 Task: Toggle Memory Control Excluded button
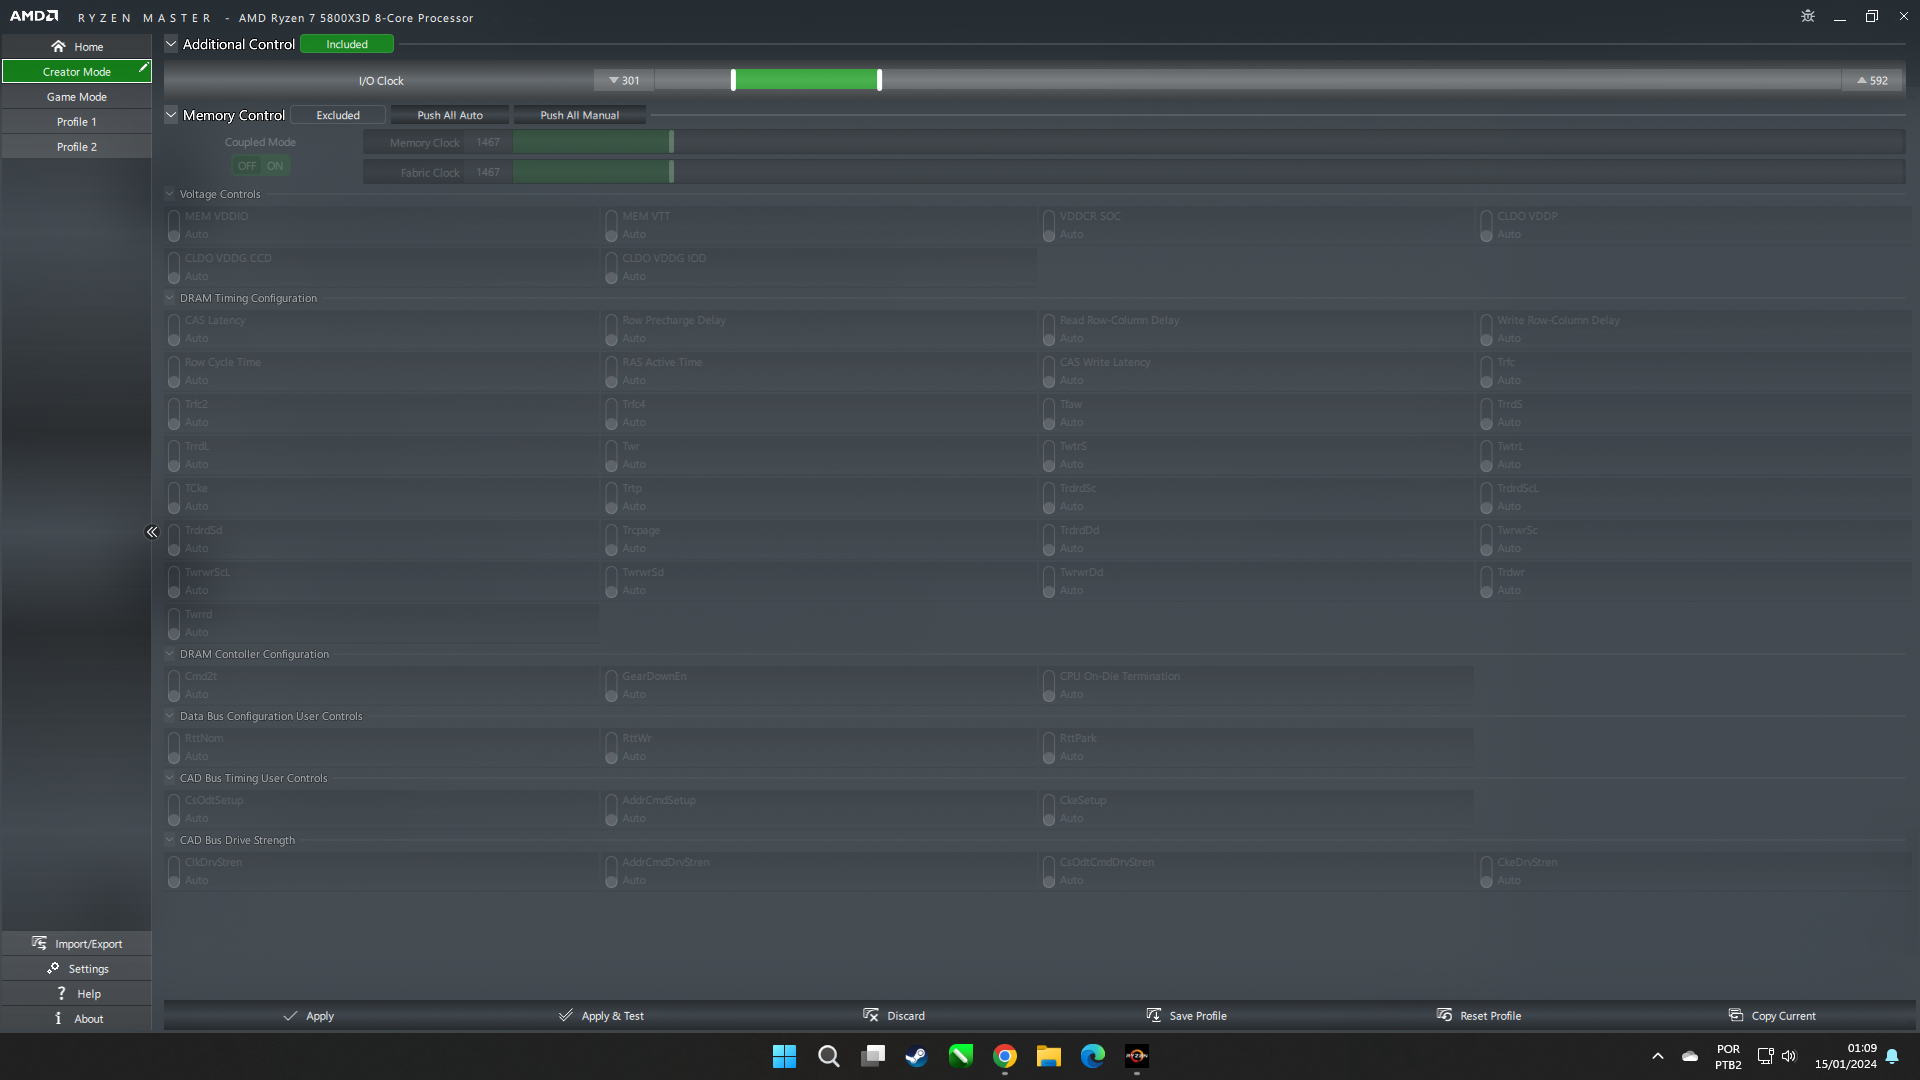coord(338,115)
